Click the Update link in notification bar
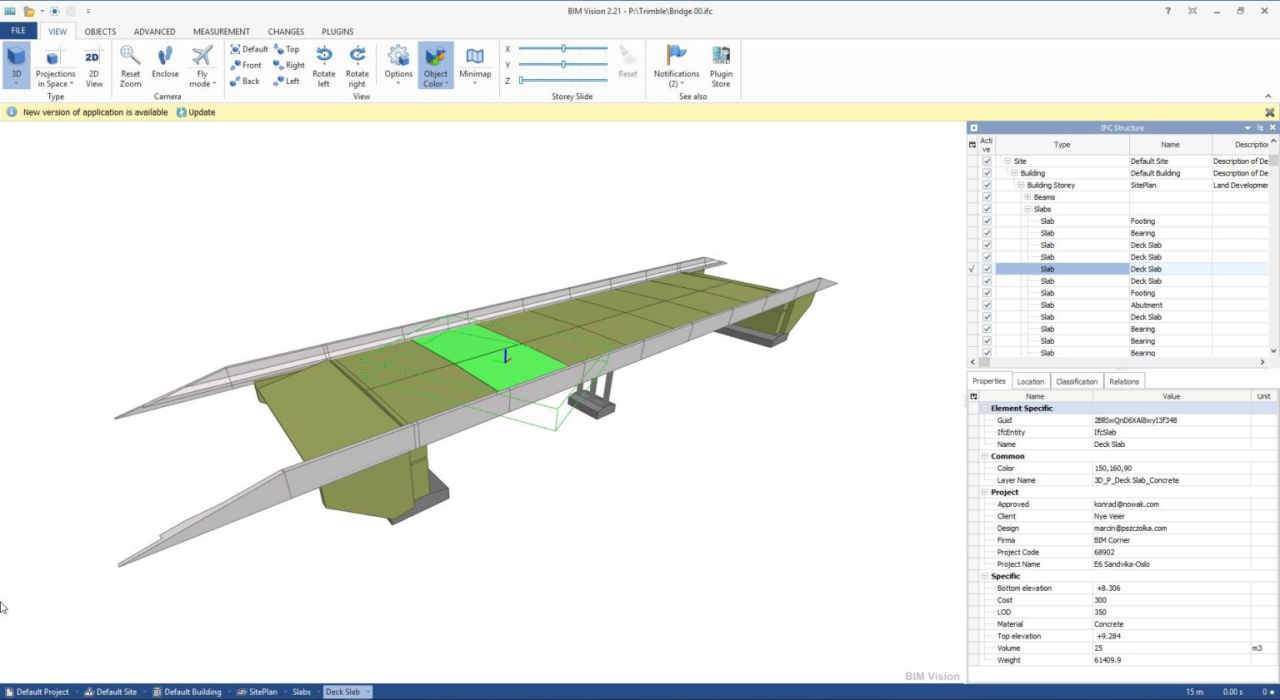This screenshot has width=1280, height=700. click(x=201, y=112)
